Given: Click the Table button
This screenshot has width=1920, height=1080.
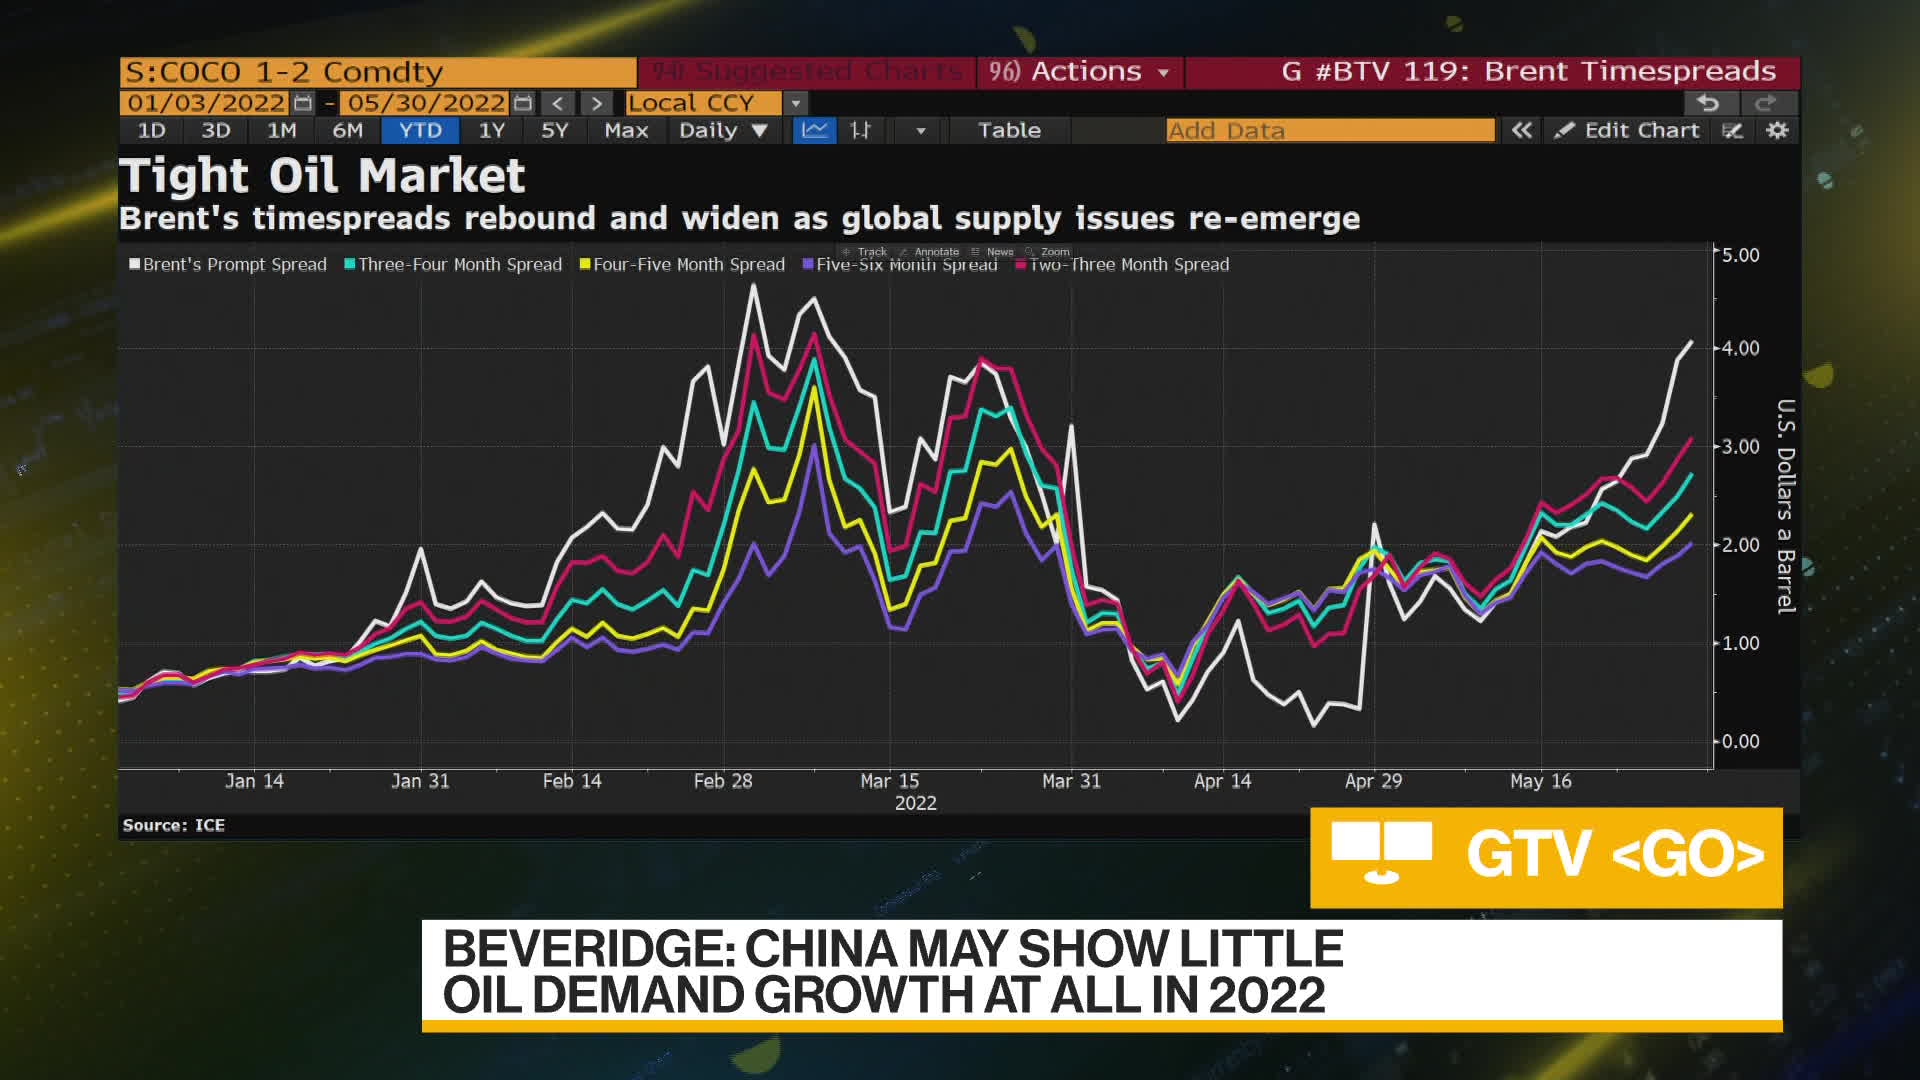Looking at the screenshot, I should [x=1009, y=130].
